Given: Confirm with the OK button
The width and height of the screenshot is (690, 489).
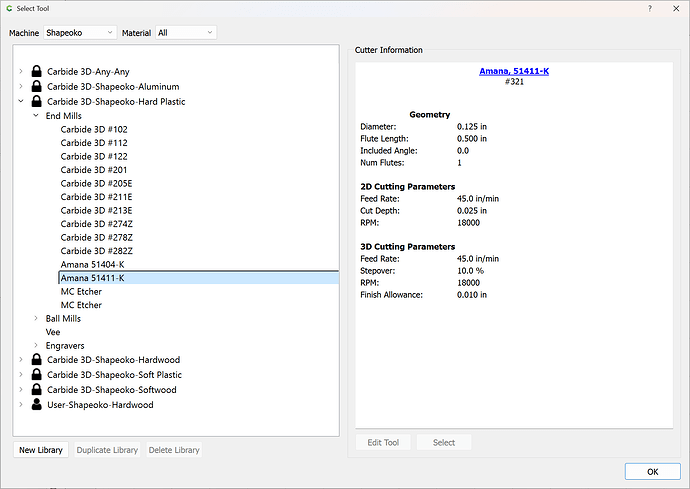Looking at the screenshot, I should point(652,471).
